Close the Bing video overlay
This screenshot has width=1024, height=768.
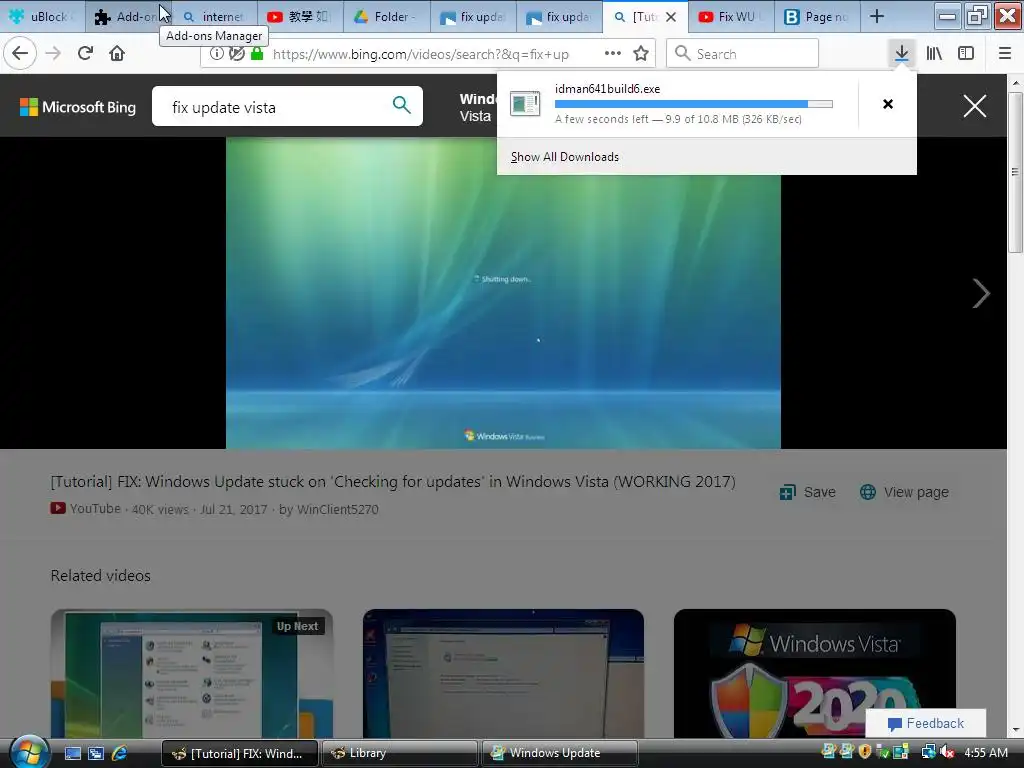974,106
